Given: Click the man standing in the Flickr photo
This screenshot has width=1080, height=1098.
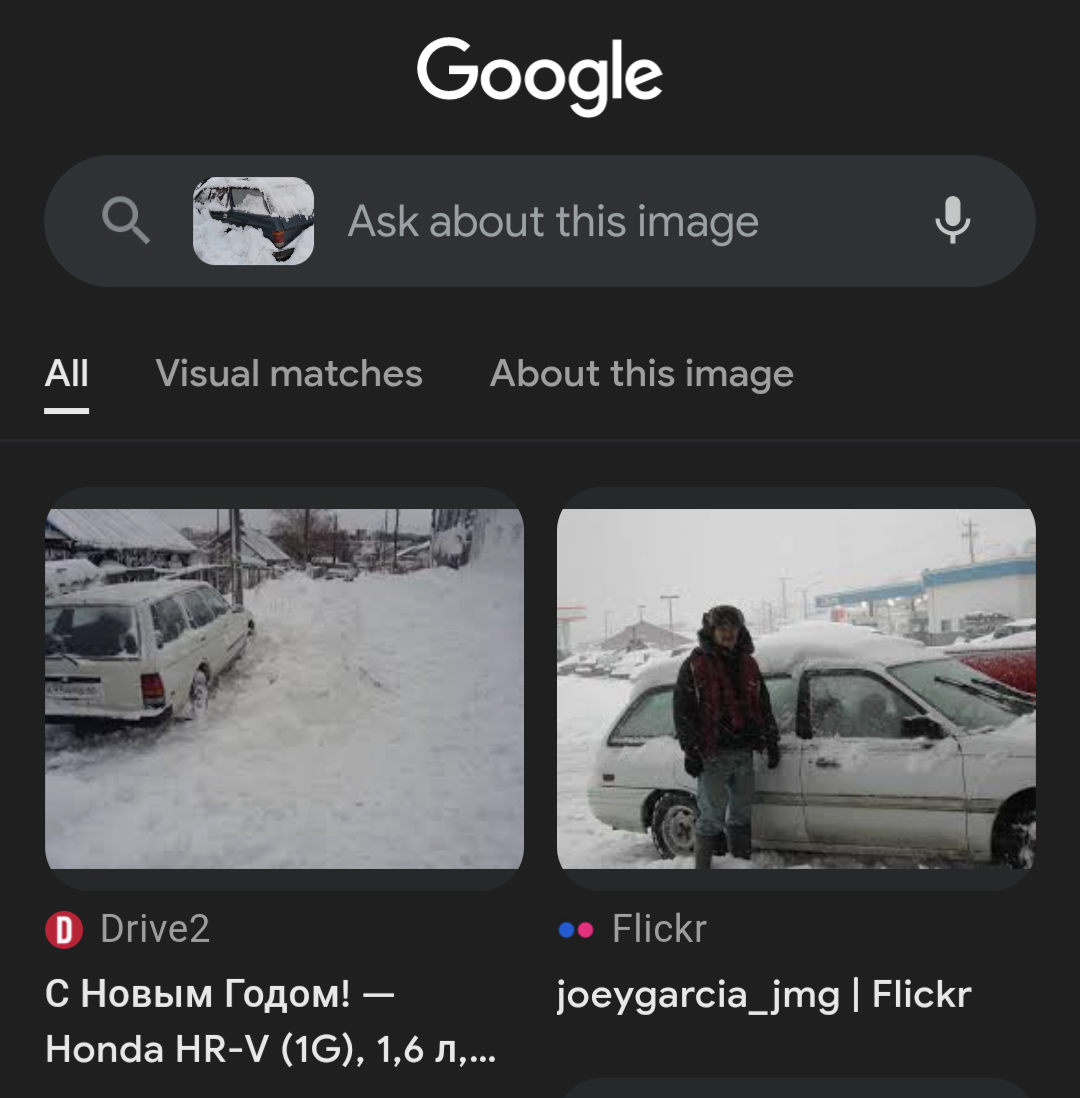Looking at the screenshot, I should tap(724, 720).
